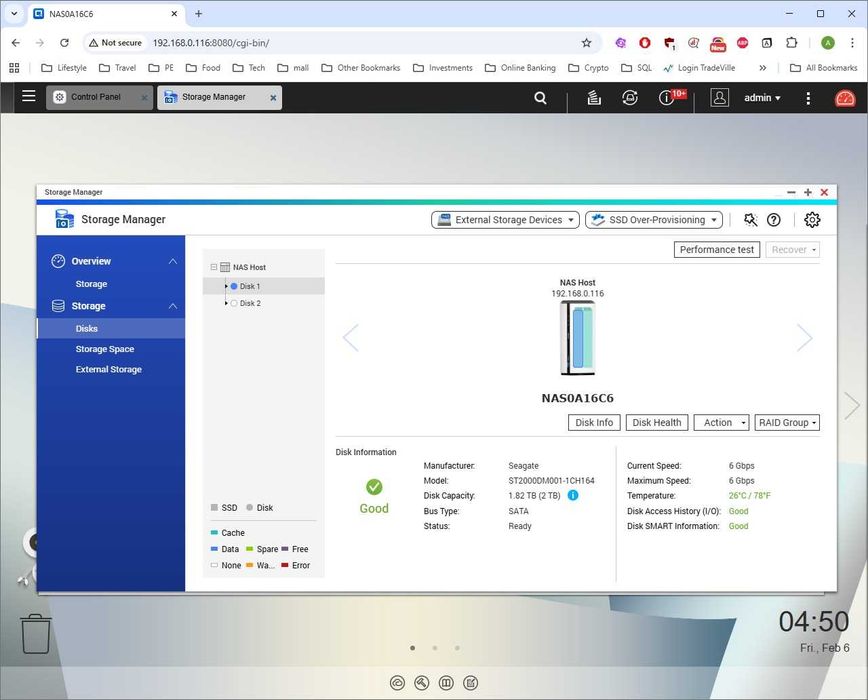This screenshot has height=700, width=868.
Task: Open external devices icon in QTS bar
Action: click(630, 98)
